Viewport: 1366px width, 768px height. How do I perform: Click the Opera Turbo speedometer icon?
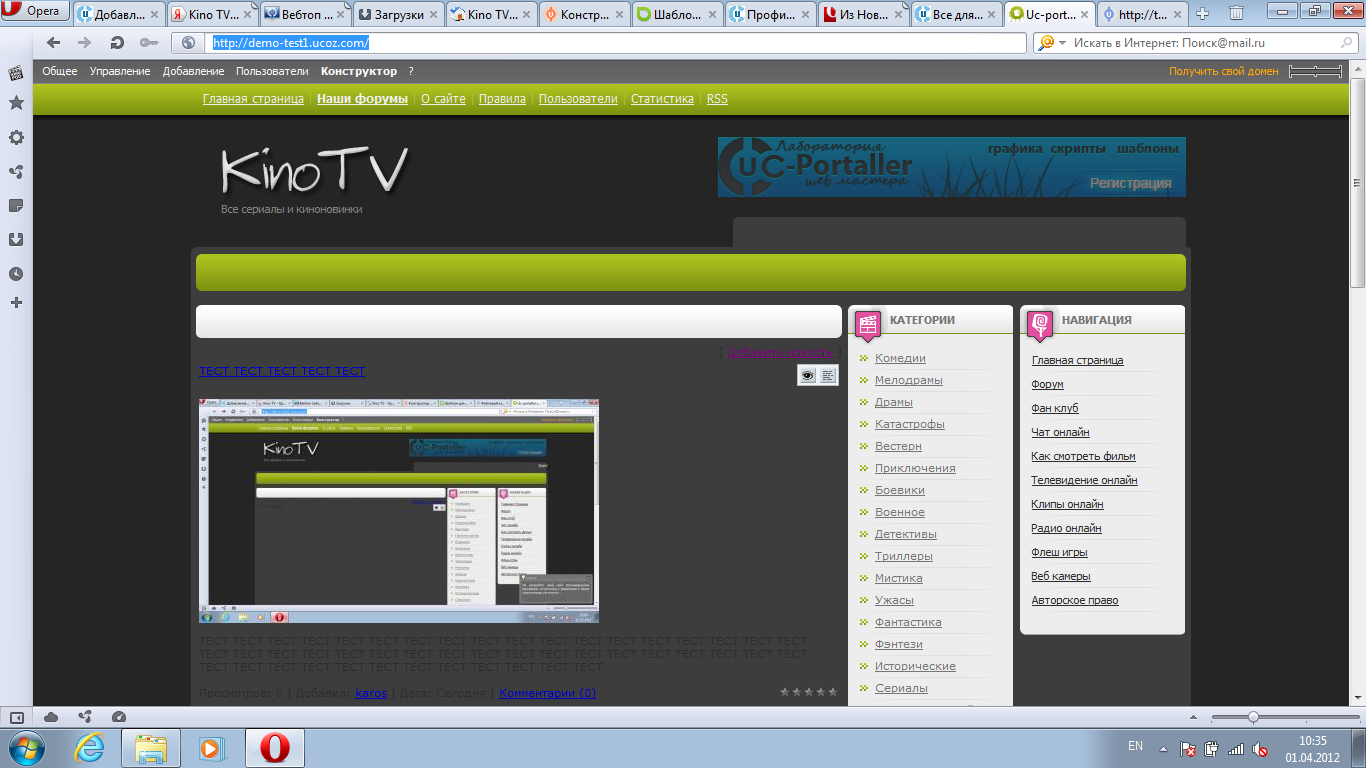click(119, 717)
